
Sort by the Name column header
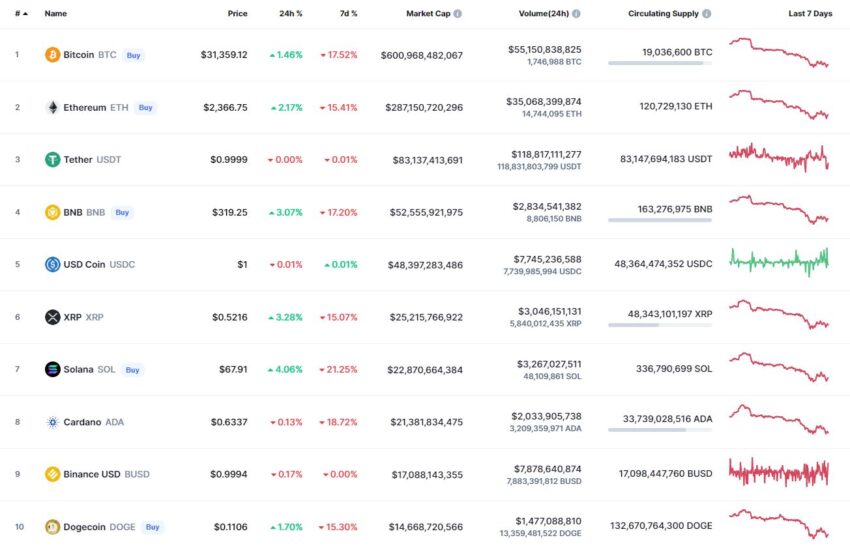pos(56,14)
